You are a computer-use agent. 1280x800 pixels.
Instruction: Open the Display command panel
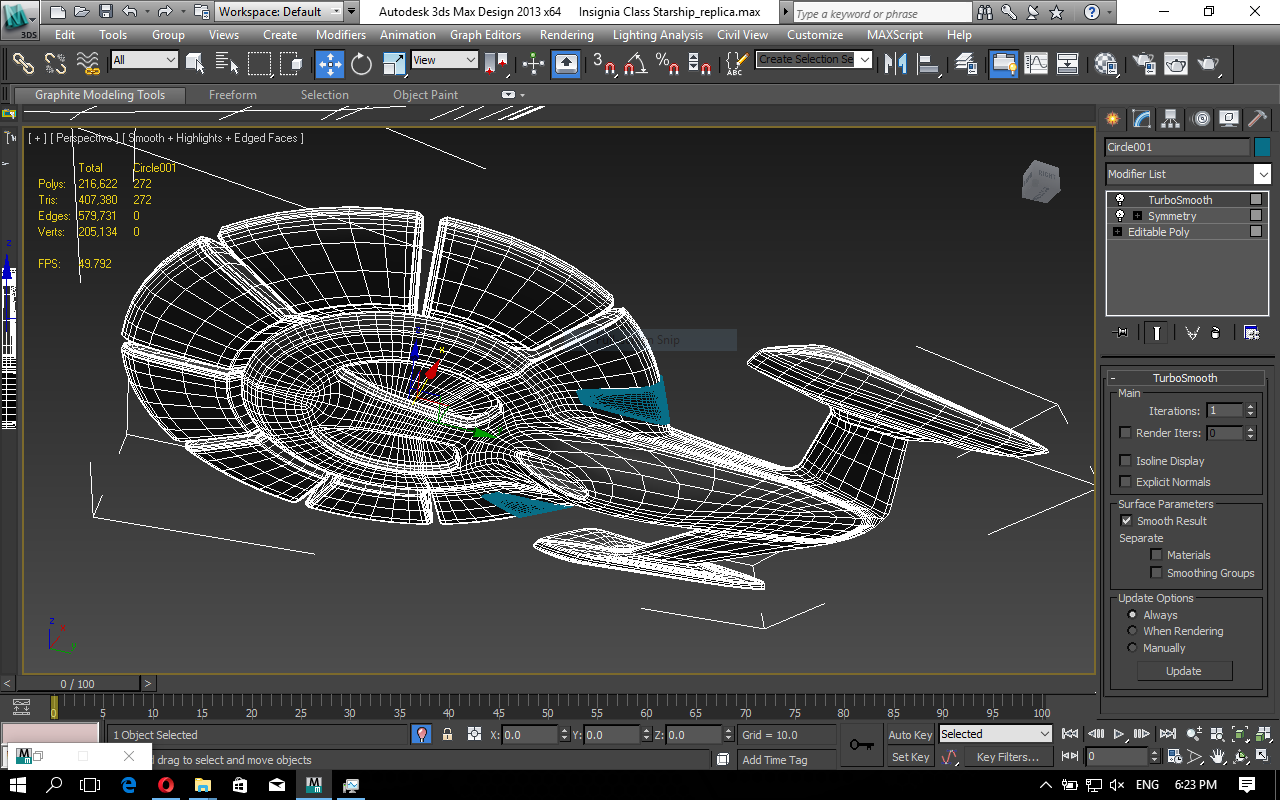pos(1229,119)
